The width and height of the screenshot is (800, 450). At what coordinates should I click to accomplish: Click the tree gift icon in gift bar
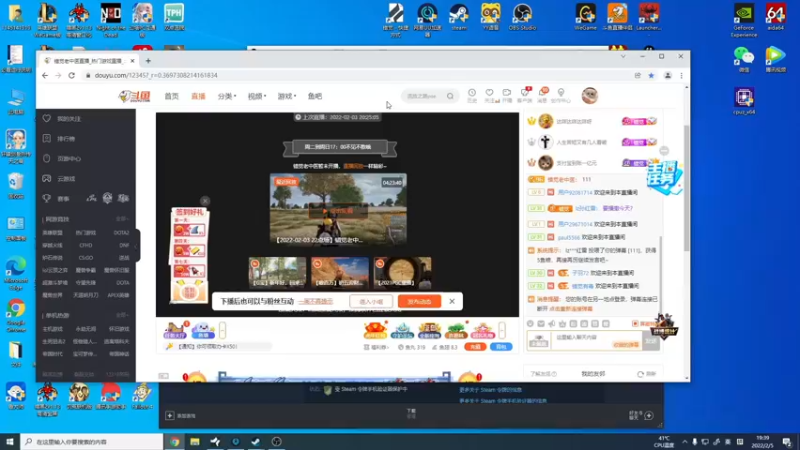456,331
